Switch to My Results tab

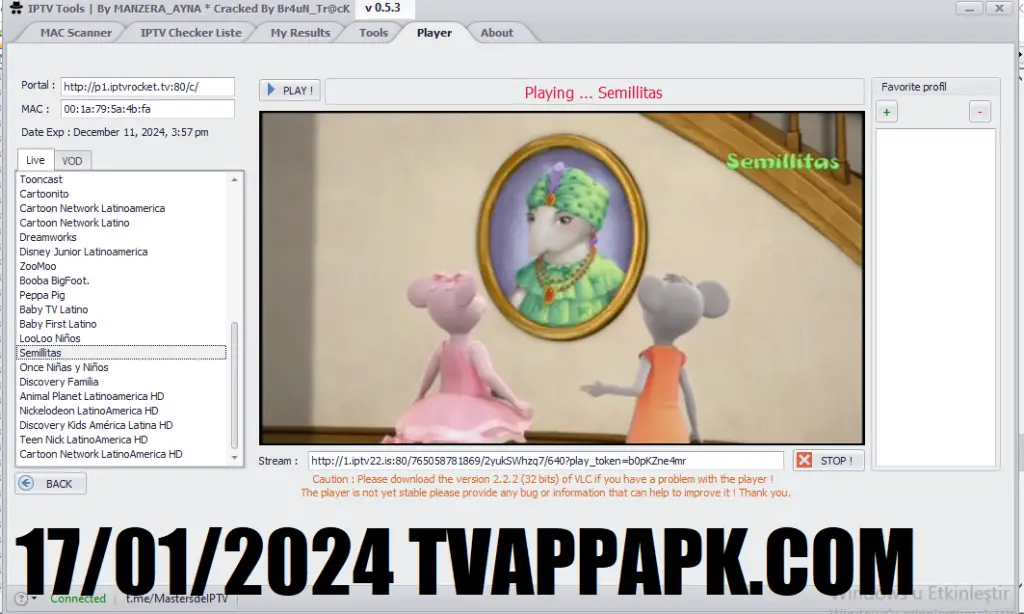[x=300, y=33]
